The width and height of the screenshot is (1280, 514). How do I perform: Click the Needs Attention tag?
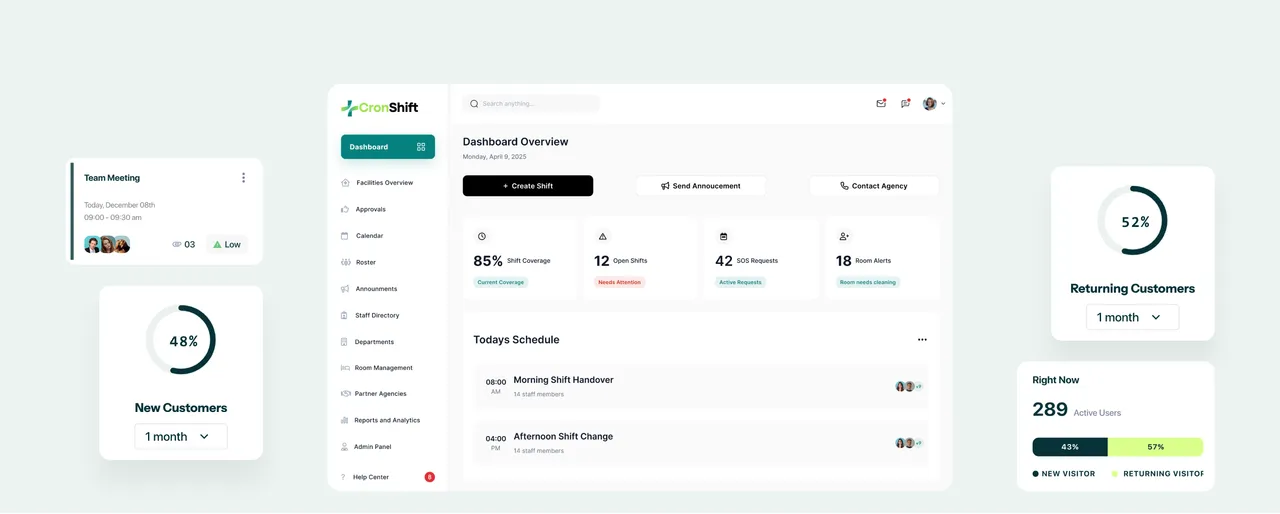(619, 282)
